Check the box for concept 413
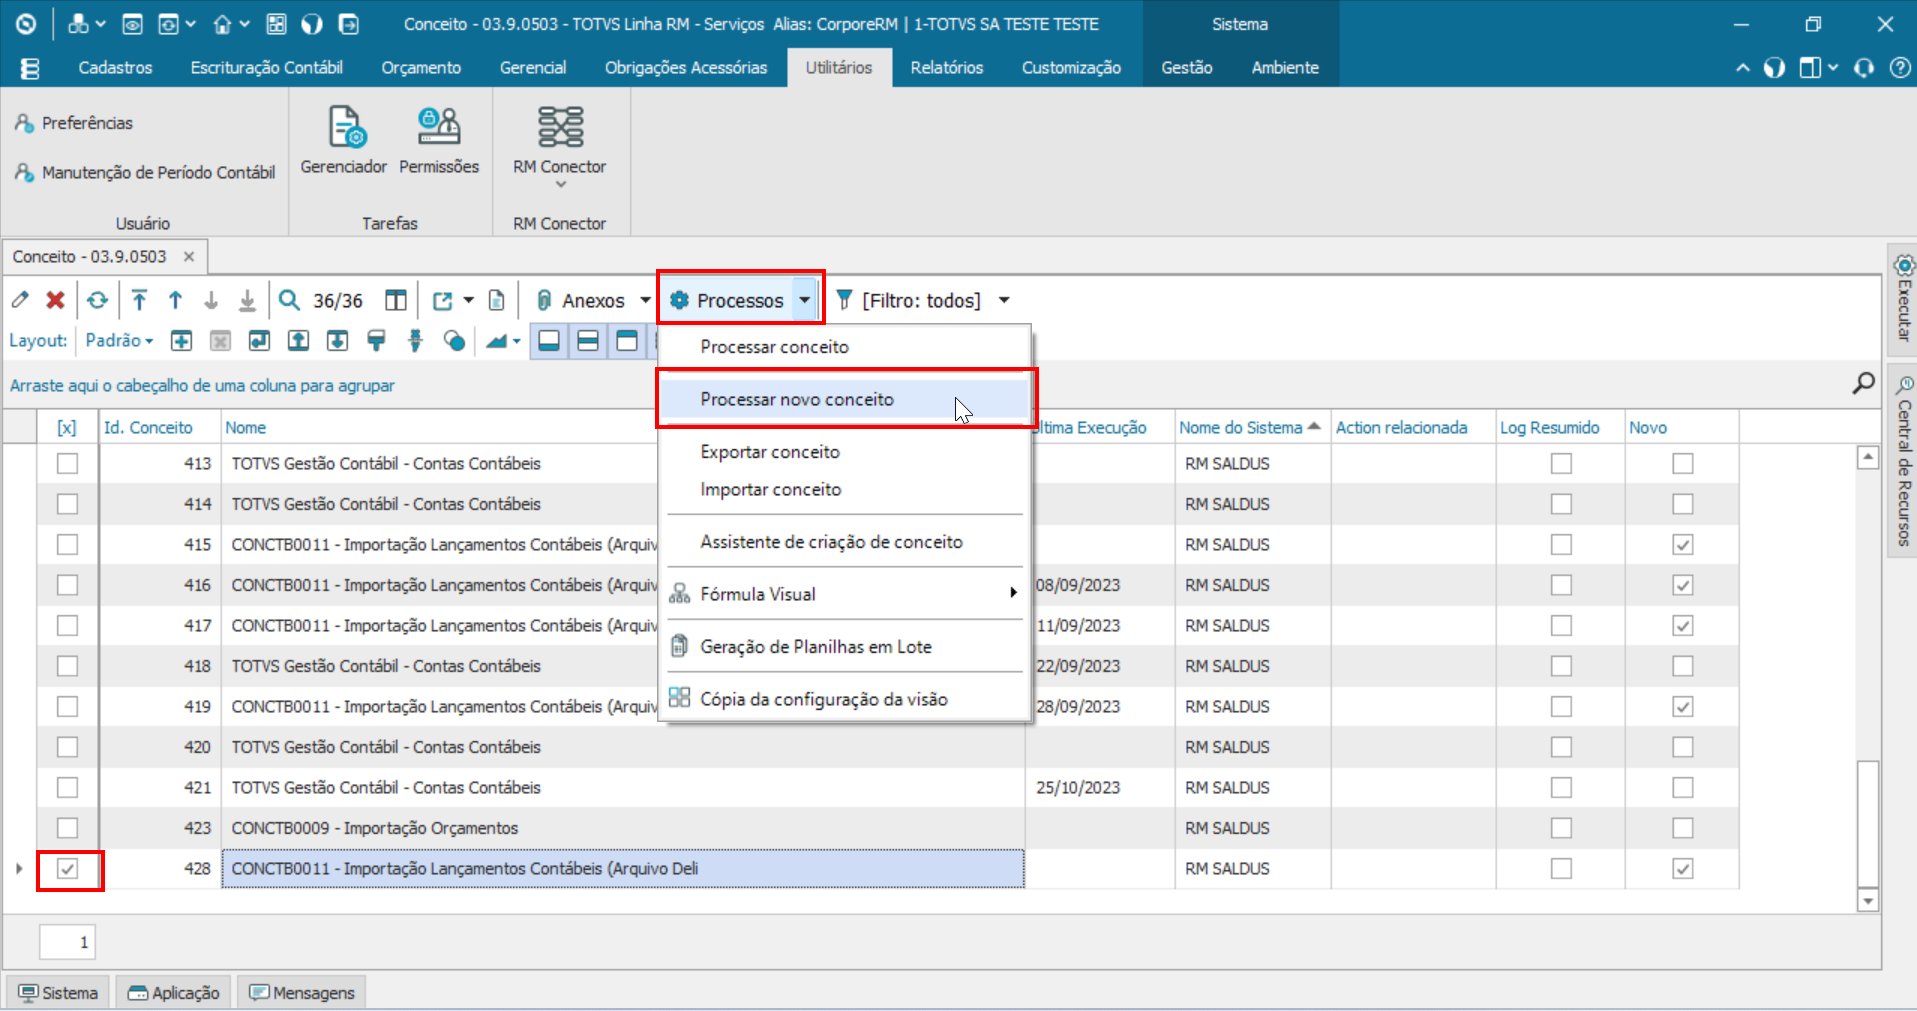The height and width of the screenshot is (1011, 1917). coord(67,463)
